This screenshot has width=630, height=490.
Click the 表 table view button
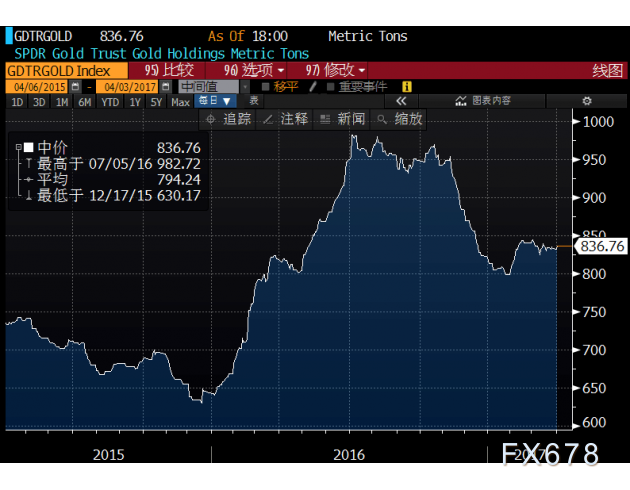[254, 100]
